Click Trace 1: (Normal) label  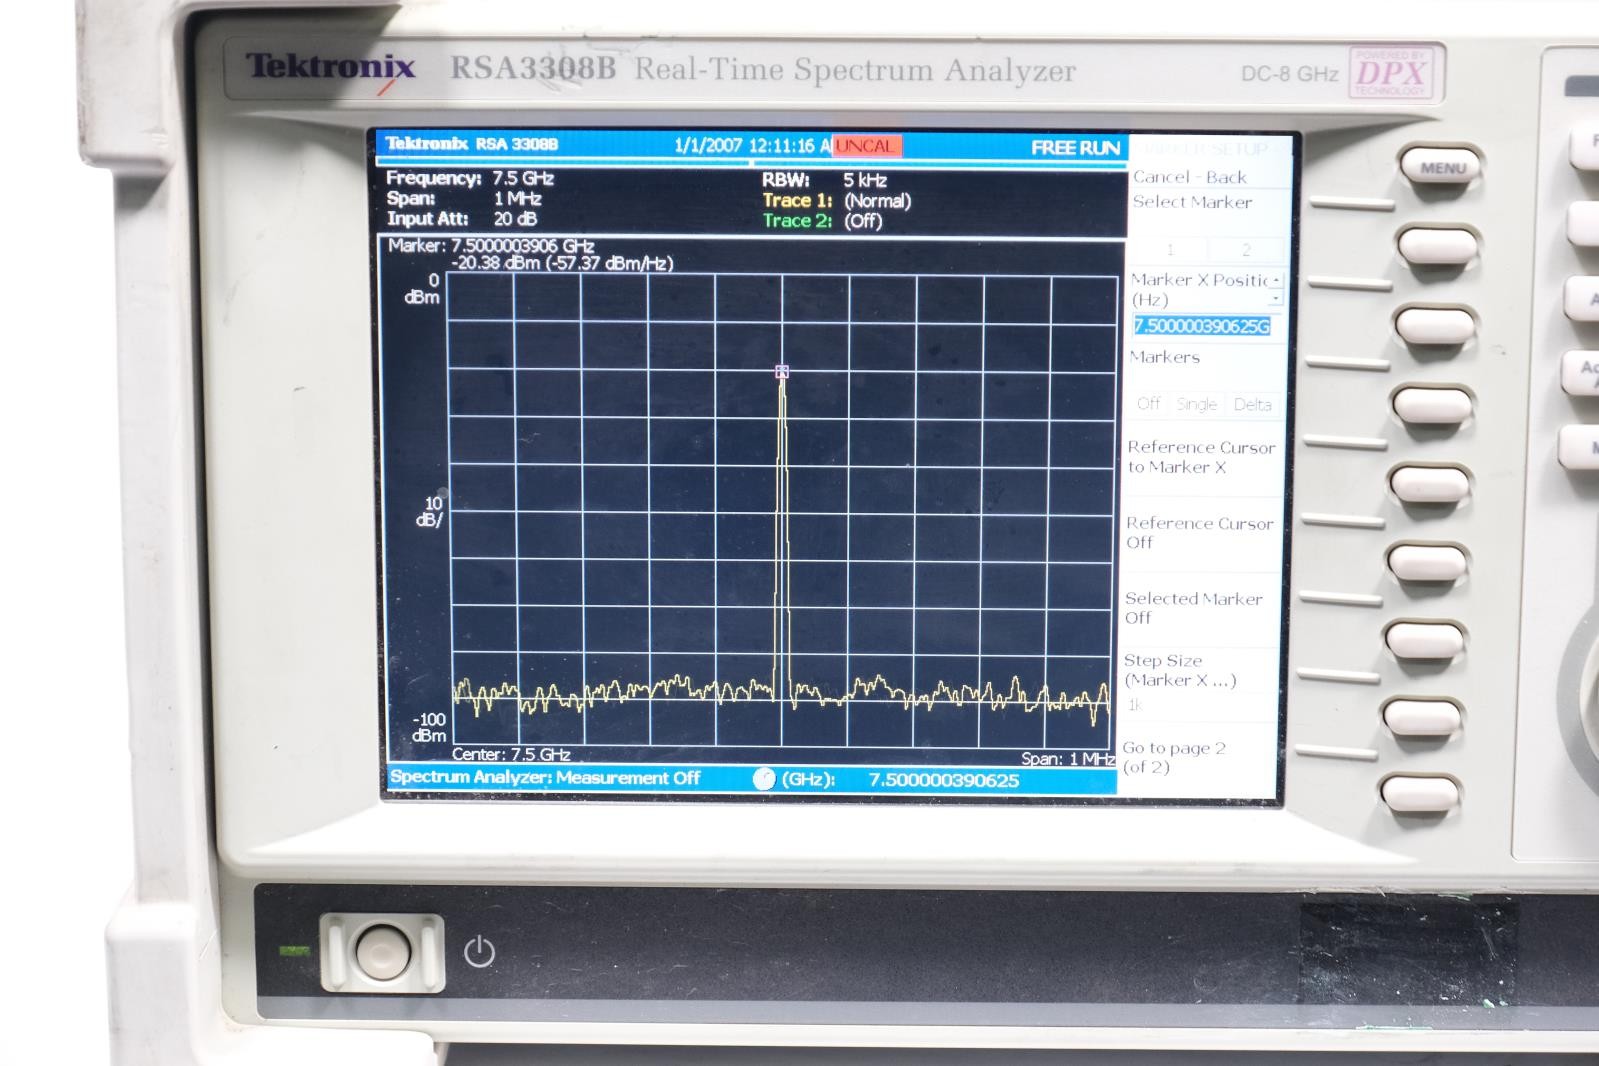click(x=837, y=201)
